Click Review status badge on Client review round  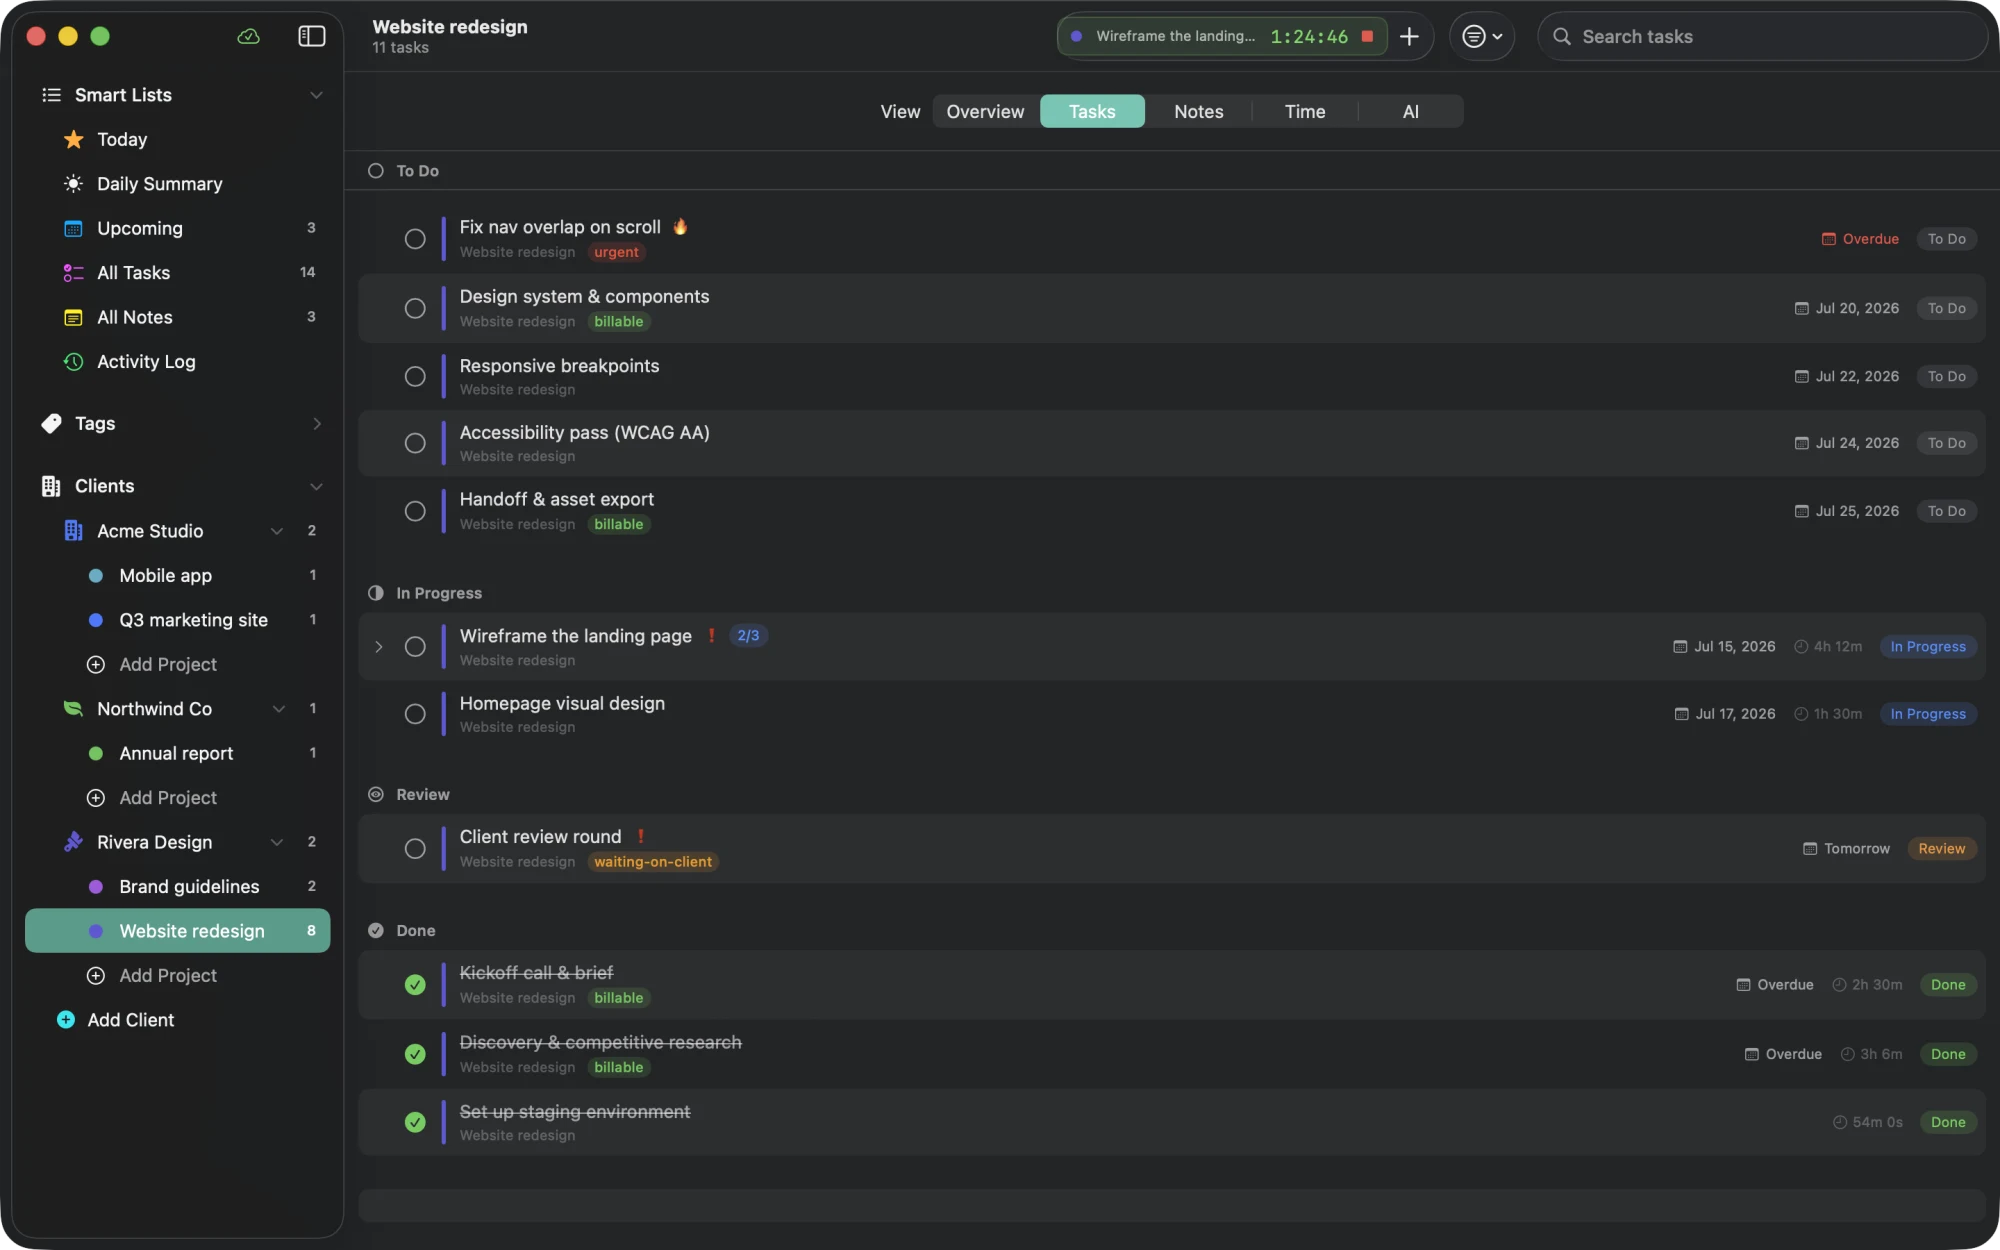[1942, 849]
